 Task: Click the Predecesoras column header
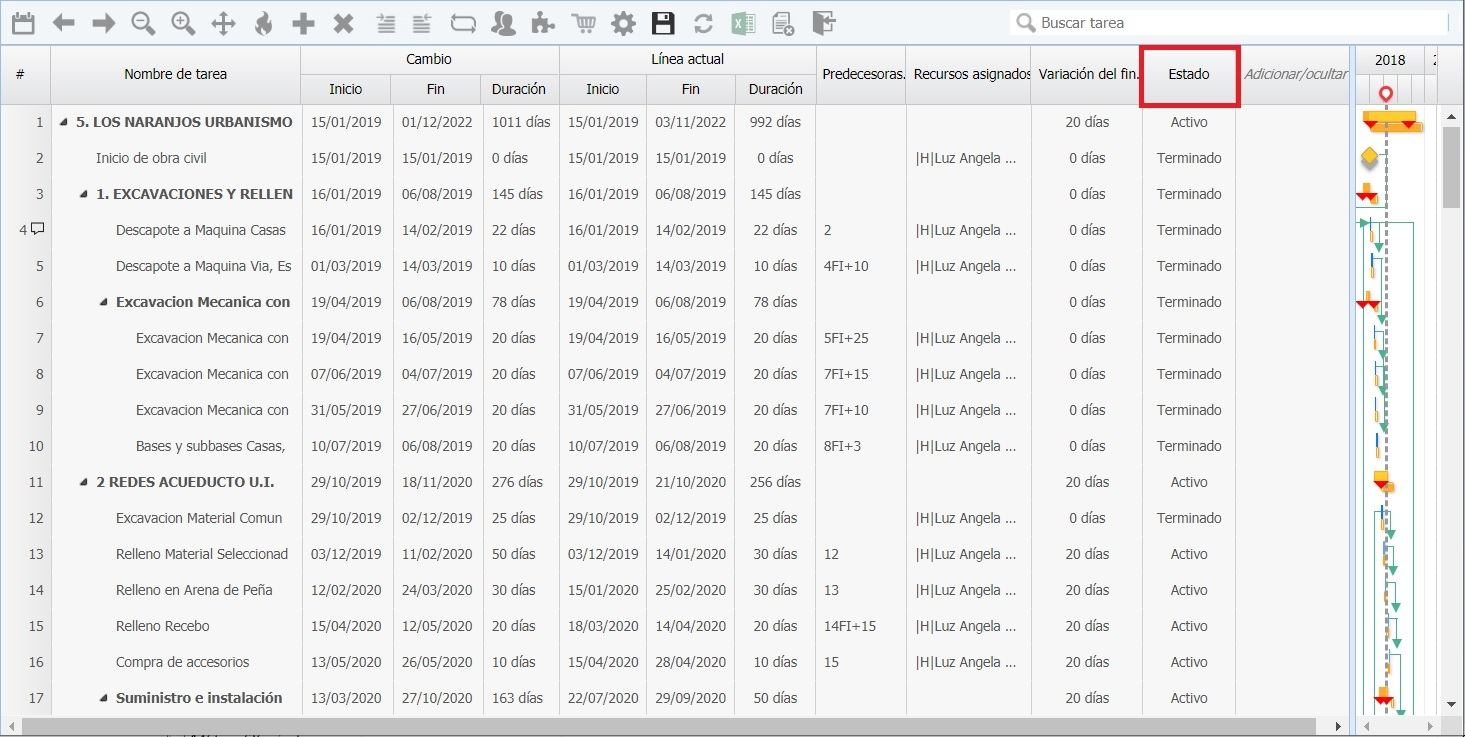tap(862, 74)
